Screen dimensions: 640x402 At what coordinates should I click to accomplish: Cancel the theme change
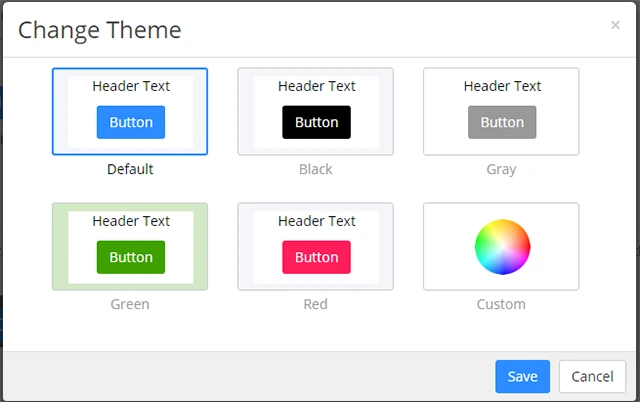592,377
